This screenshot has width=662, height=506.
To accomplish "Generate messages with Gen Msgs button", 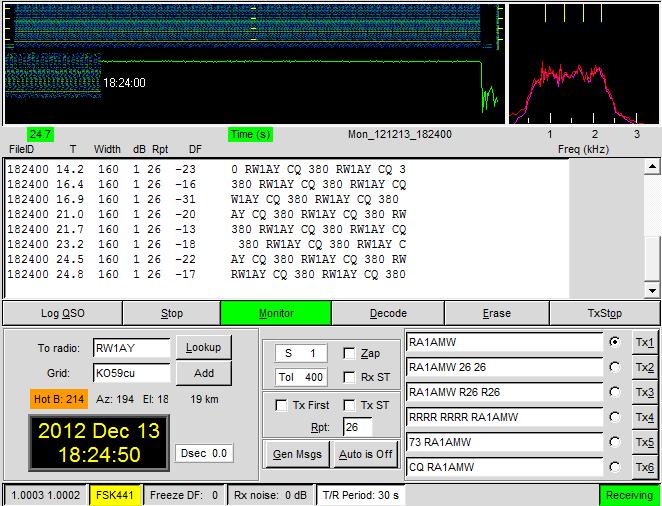I will (297, 454).
